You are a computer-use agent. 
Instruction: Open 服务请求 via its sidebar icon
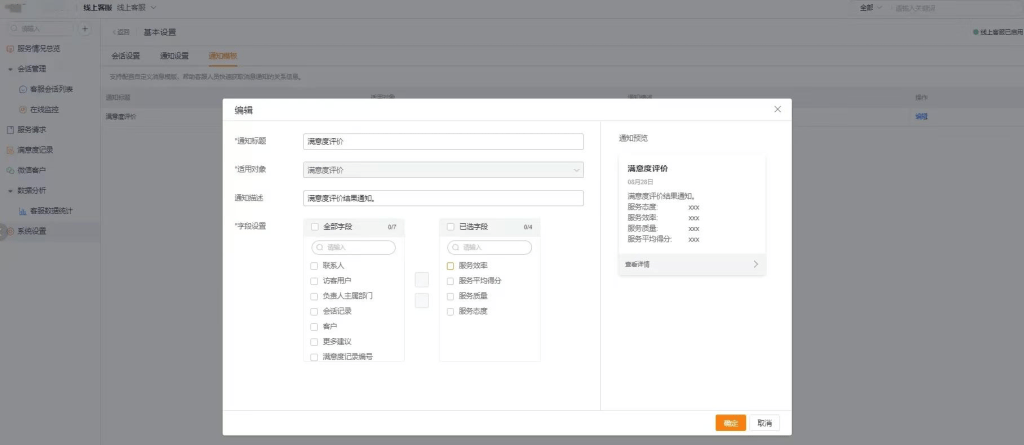coord(10,129)
